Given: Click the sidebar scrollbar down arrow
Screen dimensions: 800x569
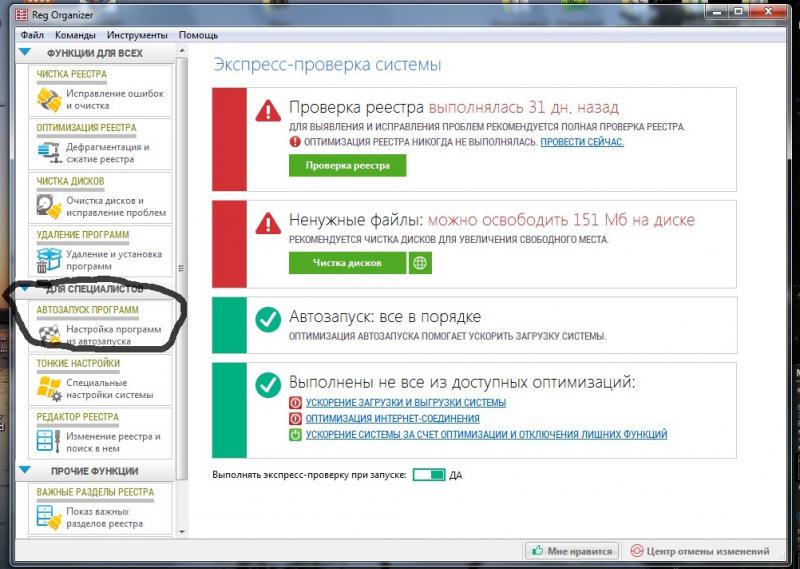Looking at the screenshot, I should coord(182,532).
